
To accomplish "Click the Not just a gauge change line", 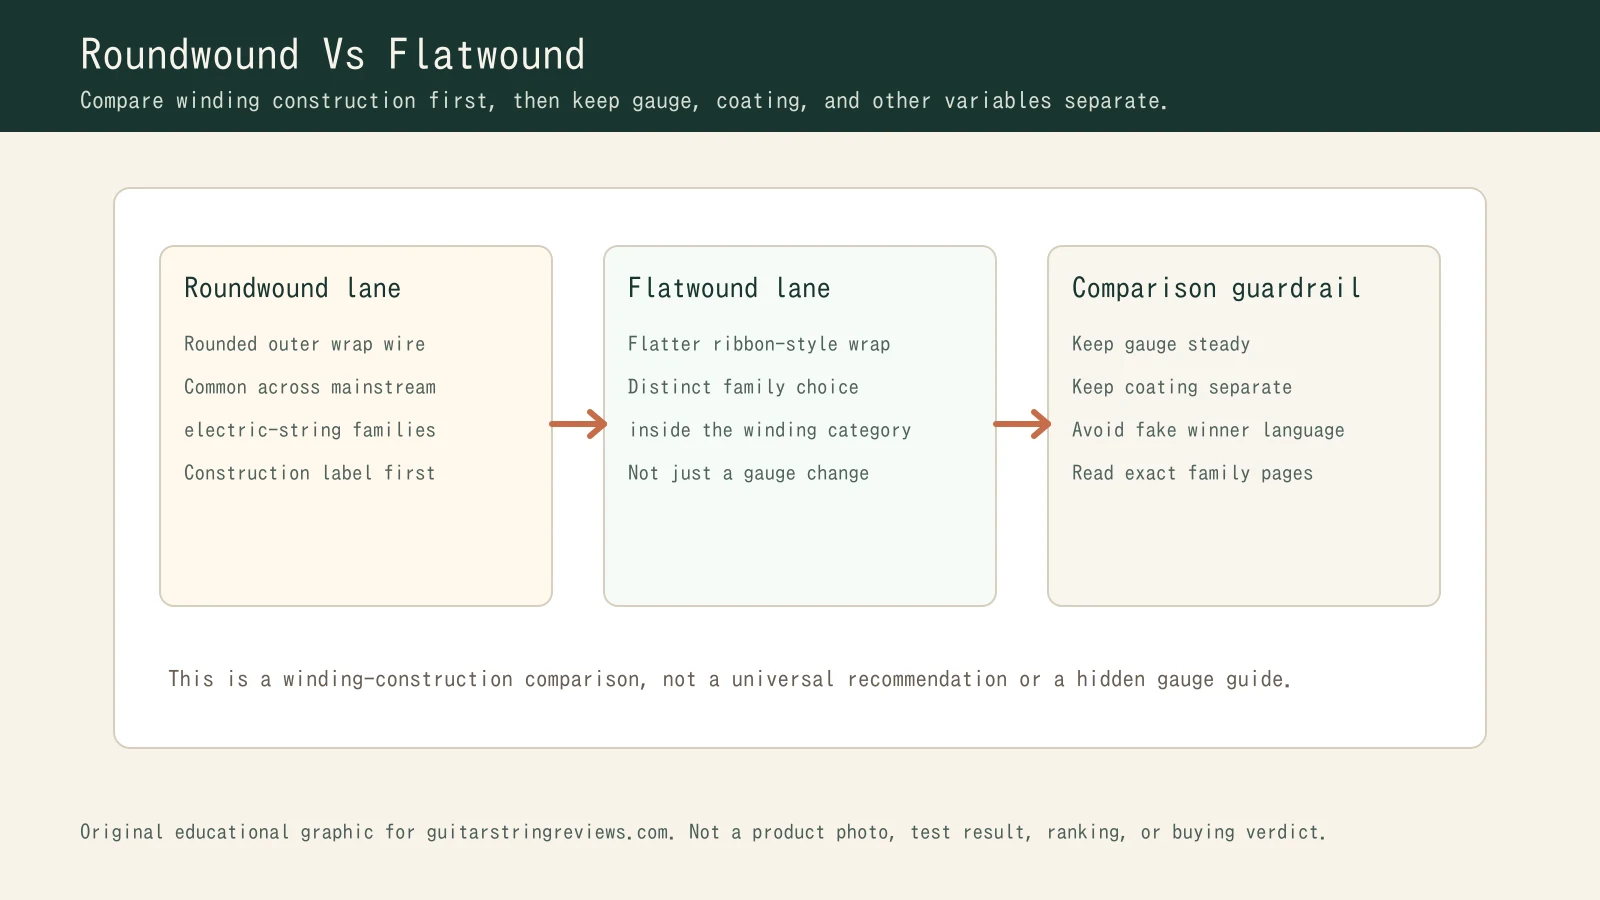I will point(748,473).
